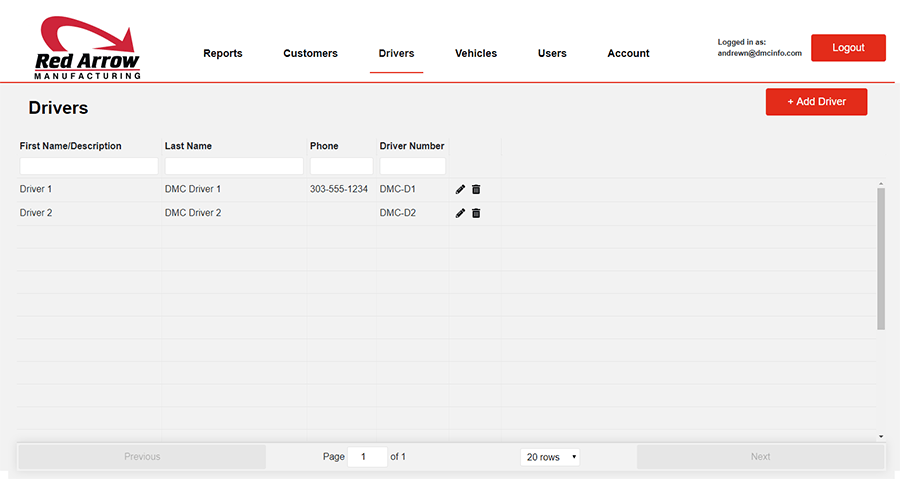Focus the Last Name filter input
This screenshot has height=479, width=900.
pos(234,166)
